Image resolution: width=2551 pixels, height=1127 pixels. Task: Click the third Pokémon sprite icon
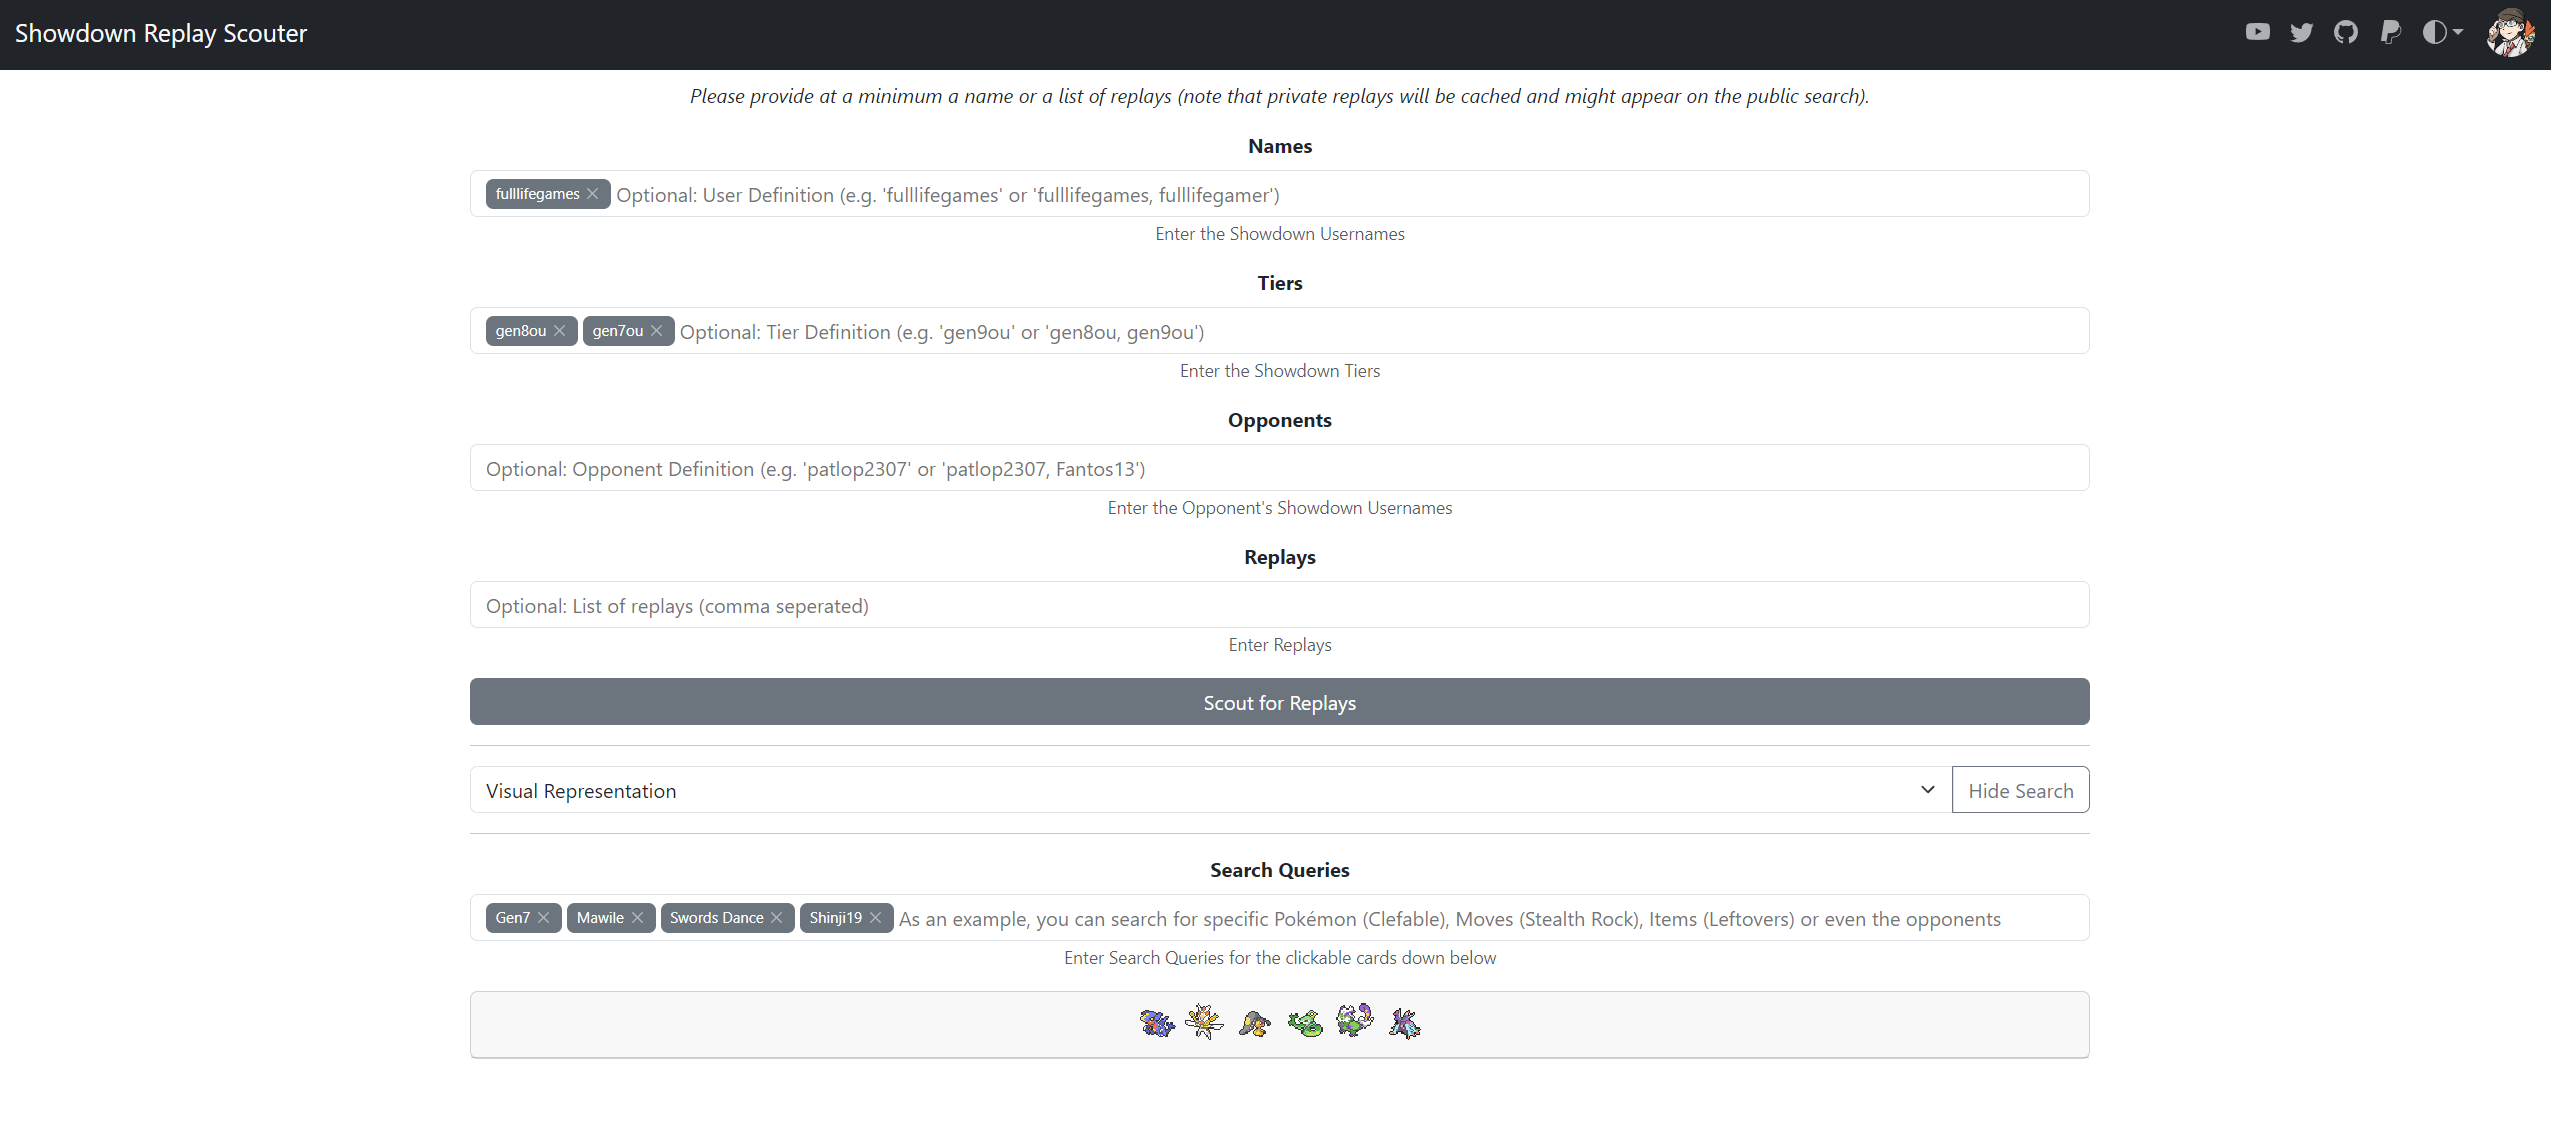click(x=1254, y=1025)
